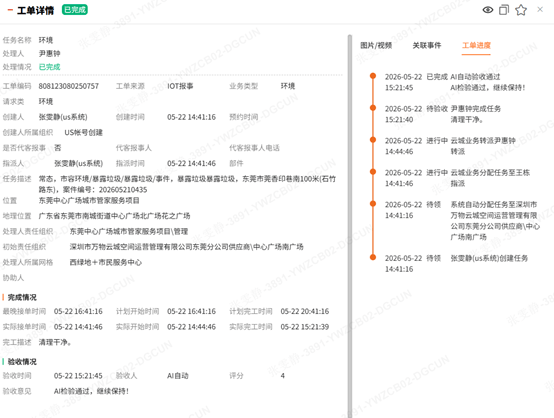The width and height of the screenshot is (554, 418).
Task: Click handler name 尹惠钟
Action: [x=49, y=53]
